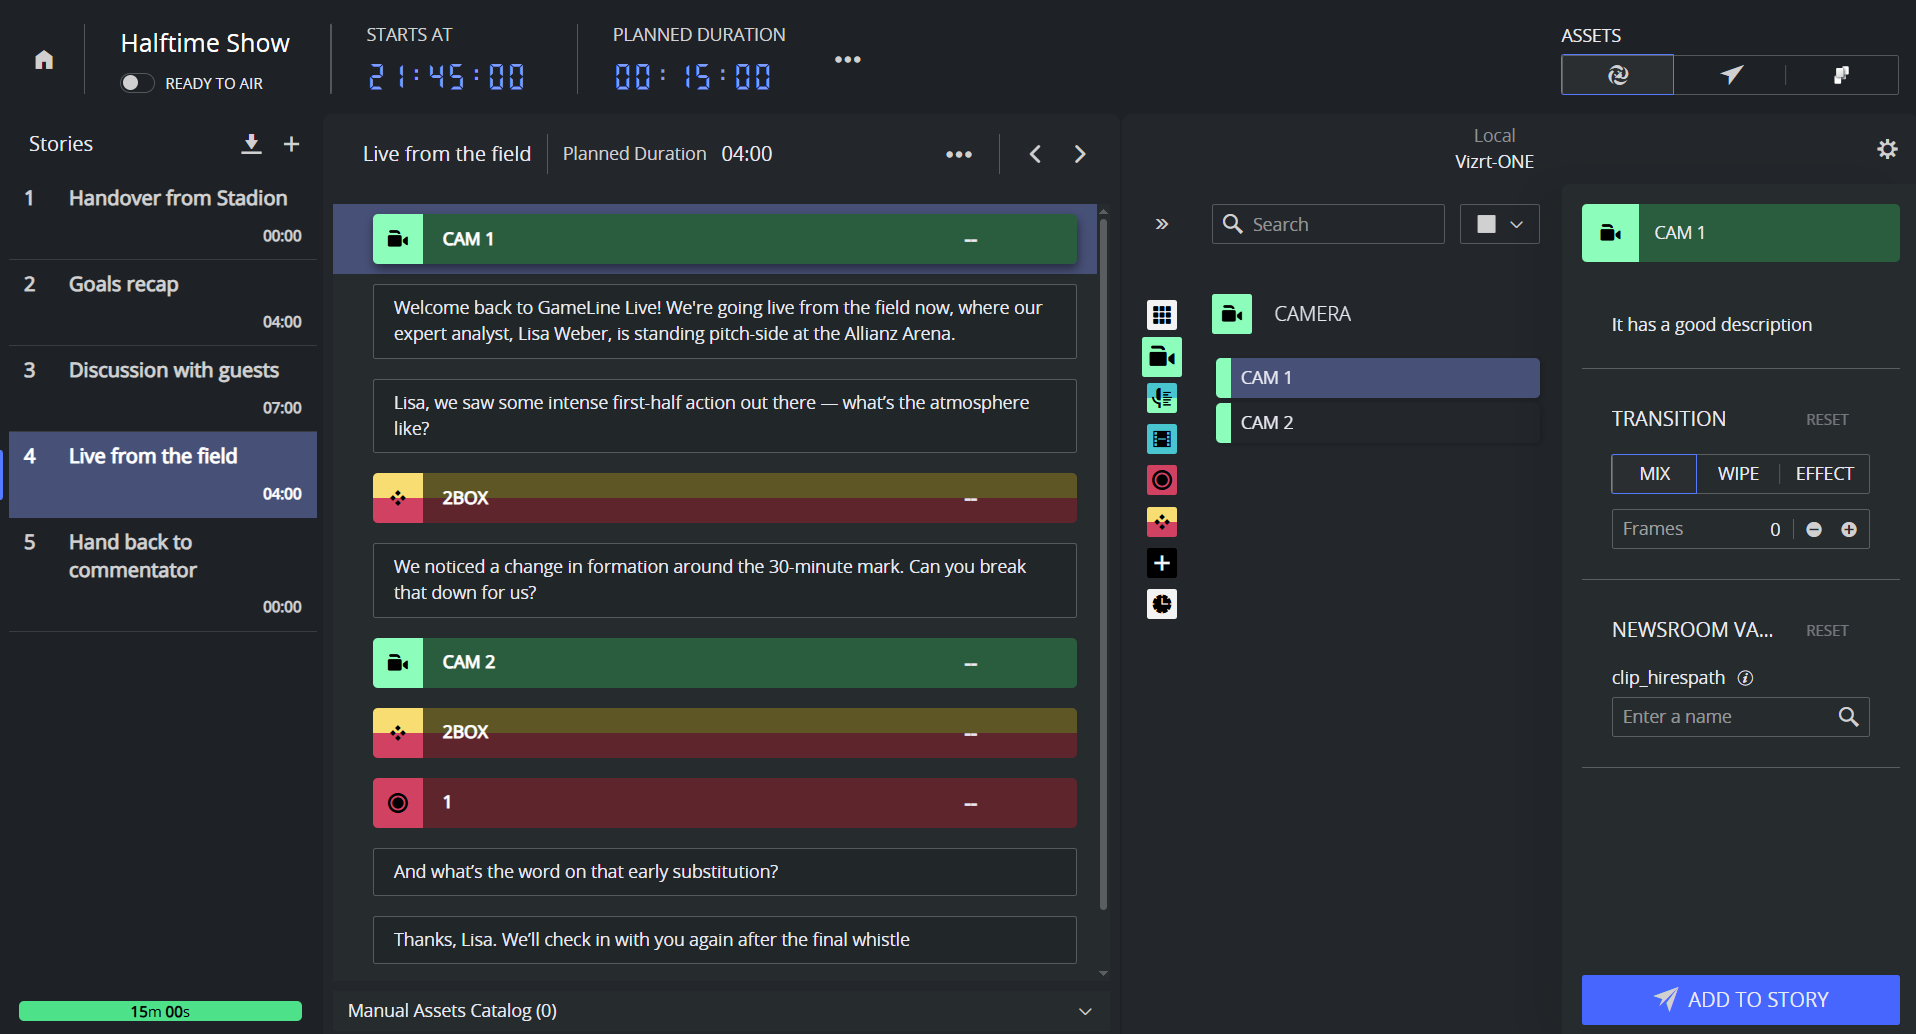Click the Add to Story button
The height and width of the screenshot is (1034, 1916).
pos(1740,1000)
